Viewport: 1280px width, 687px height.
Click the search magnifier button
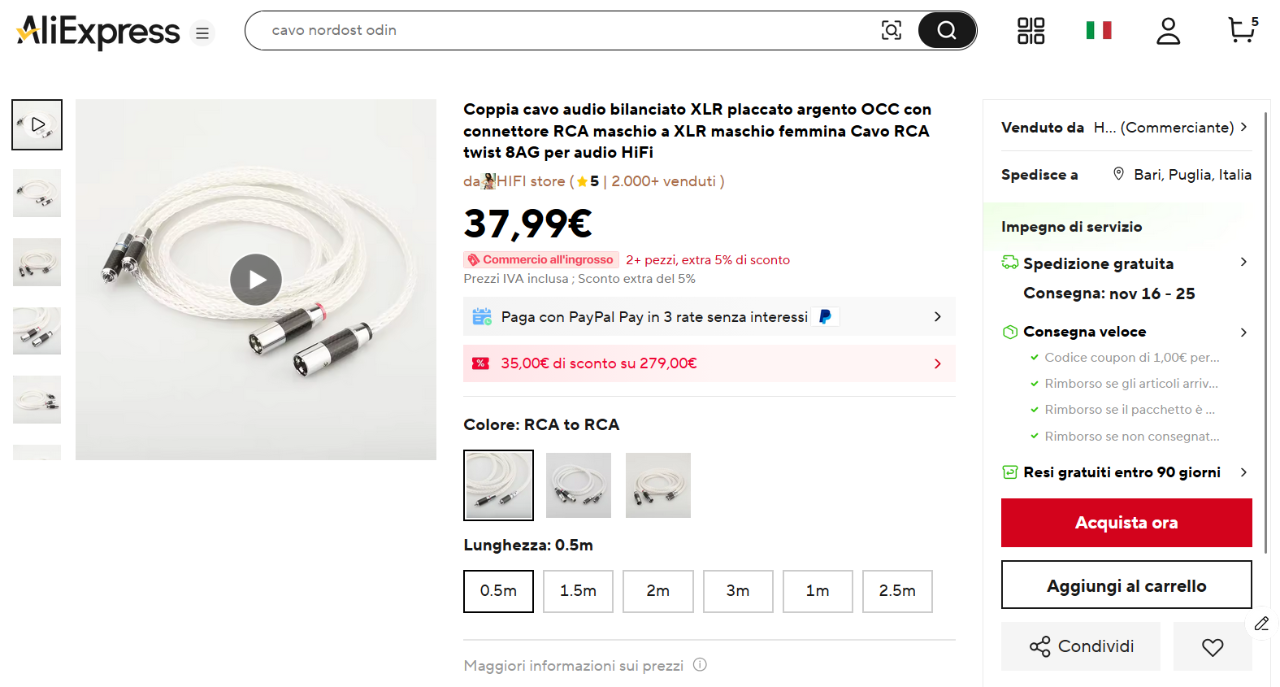pos(946,30)
